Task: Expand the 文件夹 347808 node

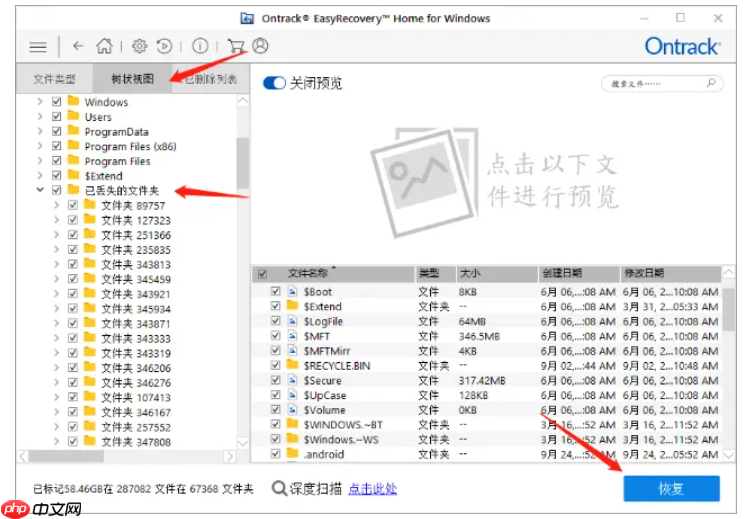Action: tap(57, 441)
